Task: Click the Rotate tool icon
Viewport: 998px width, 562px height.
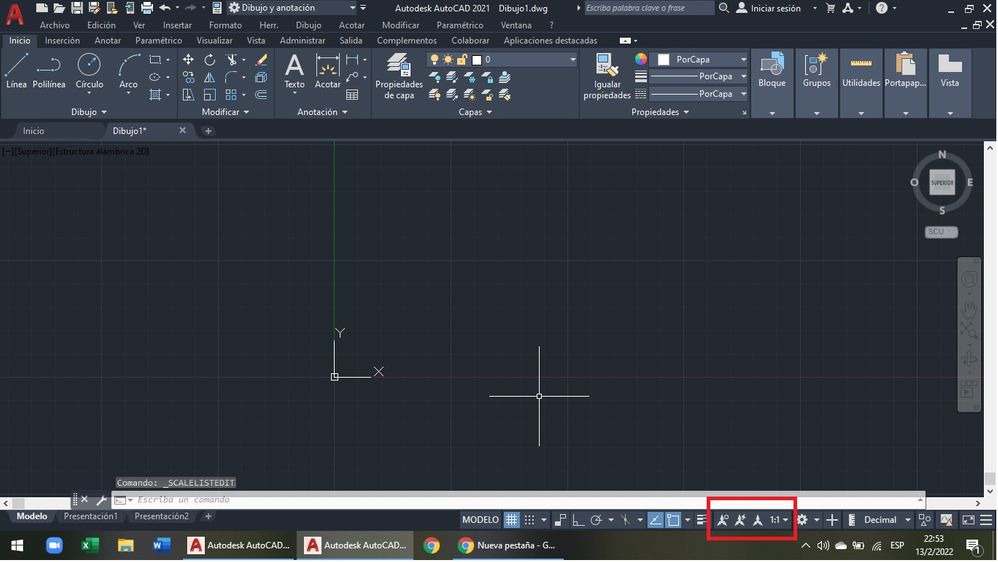Action: (x=209, y=60)
